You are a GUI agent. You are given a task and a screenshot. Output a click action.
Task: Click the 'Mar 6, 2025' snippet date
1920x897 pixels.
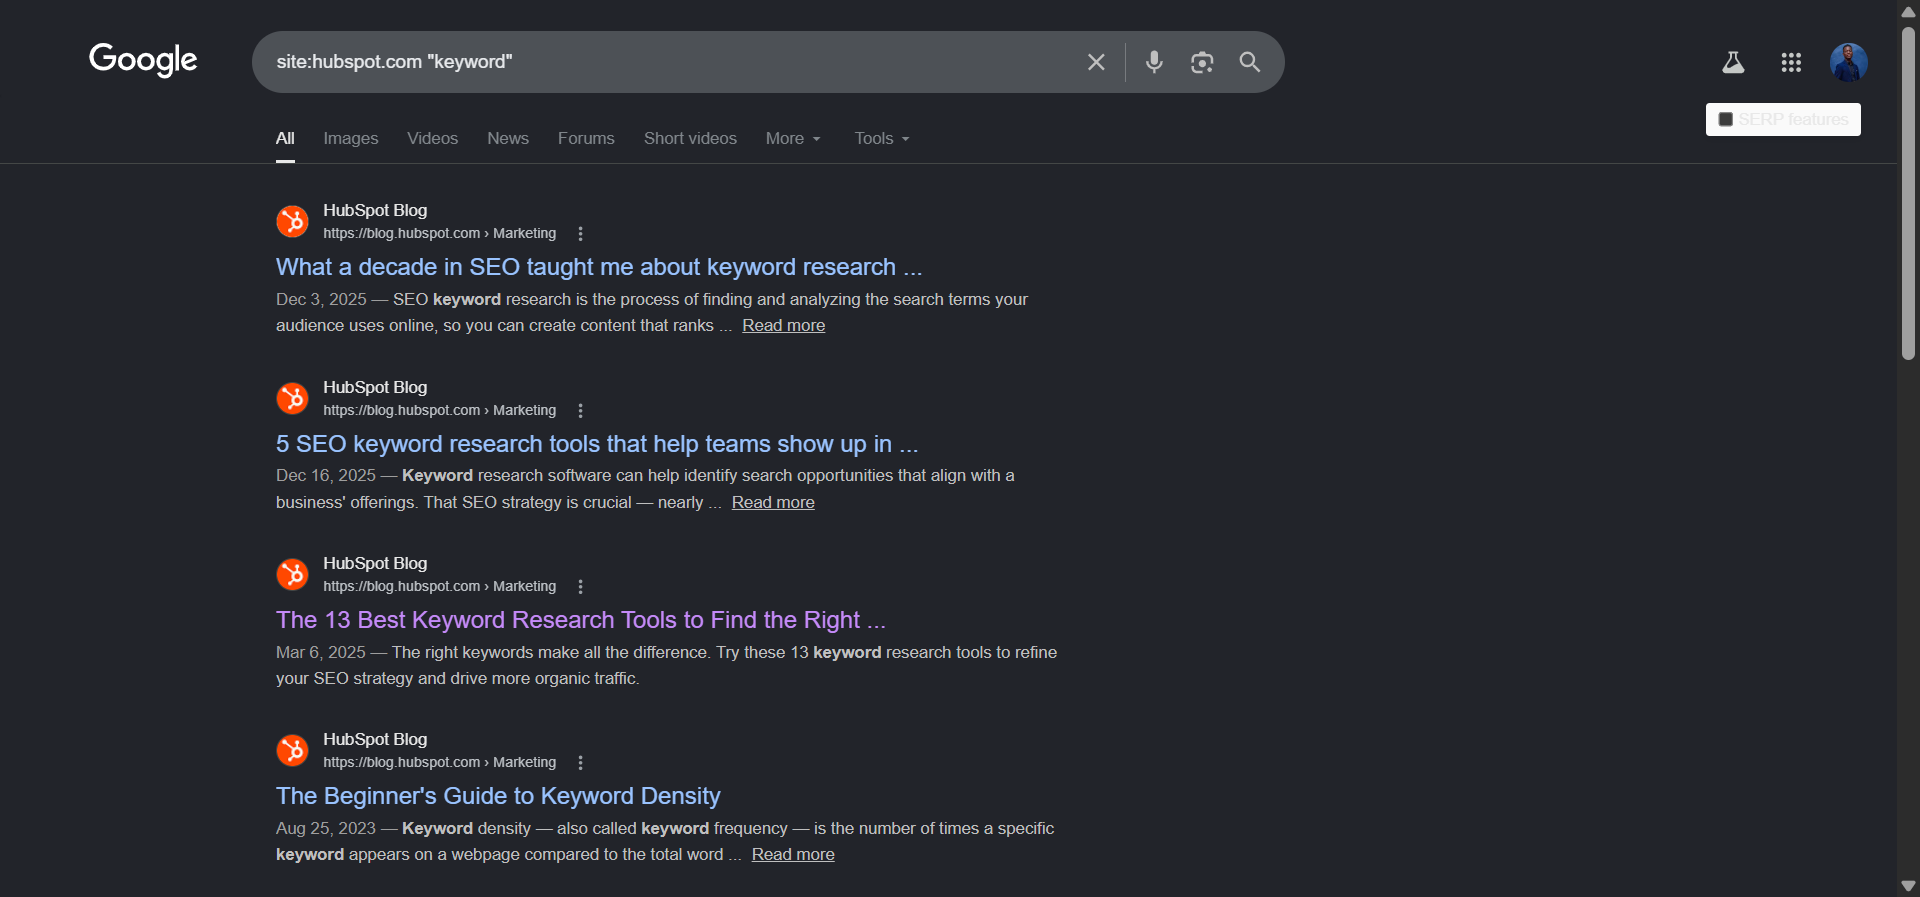click(x=321, y=653)
